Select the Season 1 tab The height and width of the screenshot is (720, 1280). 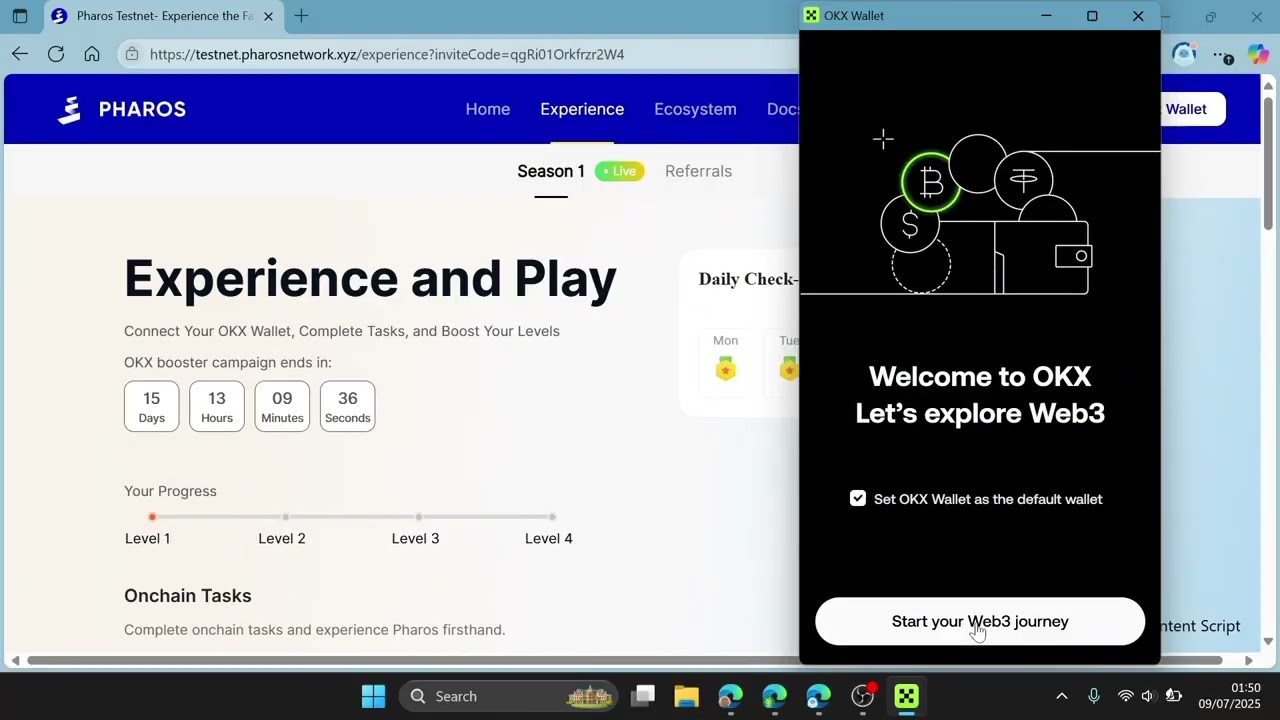(x=551, y=171)
